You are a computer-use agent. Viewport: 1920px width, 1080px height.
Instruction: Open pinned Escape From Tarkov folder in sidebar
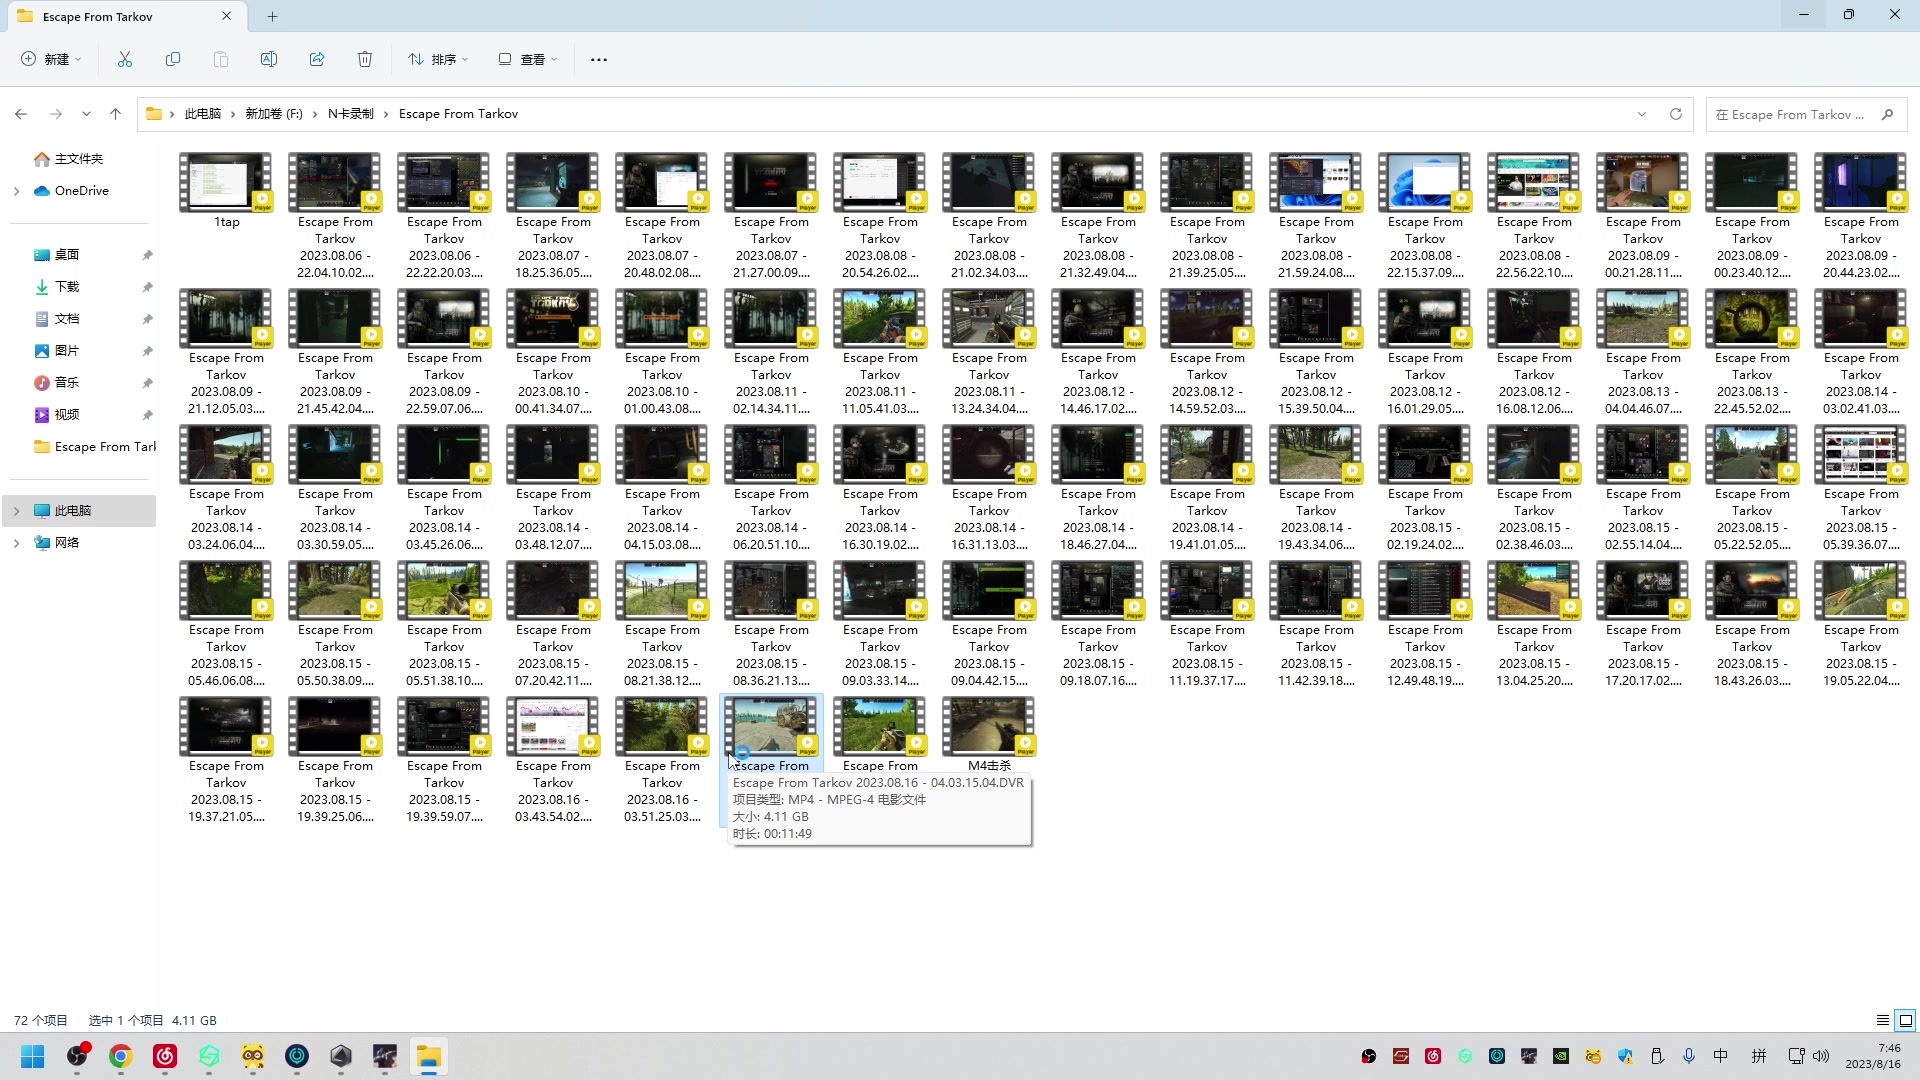[95, 447]
